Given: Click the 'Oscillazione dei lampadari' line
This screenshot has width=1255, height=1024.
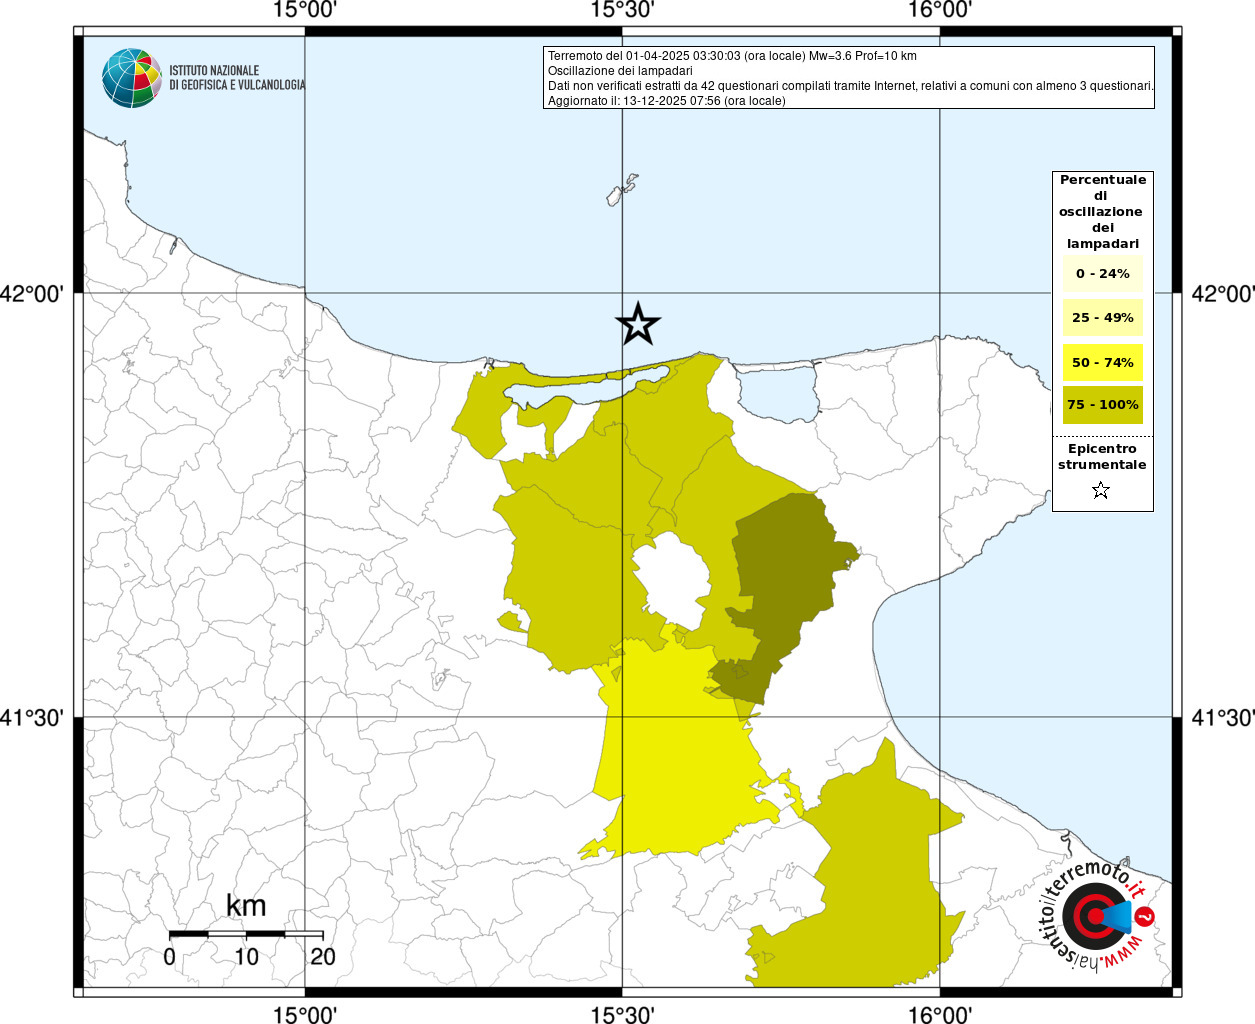Looking at the screenshot, I should [620, 71].
